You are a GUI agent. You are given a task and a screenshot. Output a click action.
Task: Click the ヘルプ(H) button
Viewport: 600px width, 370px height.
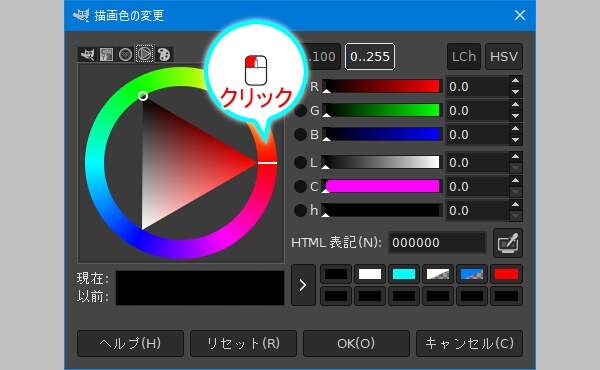pyautogui.click(x=130, y=344)
